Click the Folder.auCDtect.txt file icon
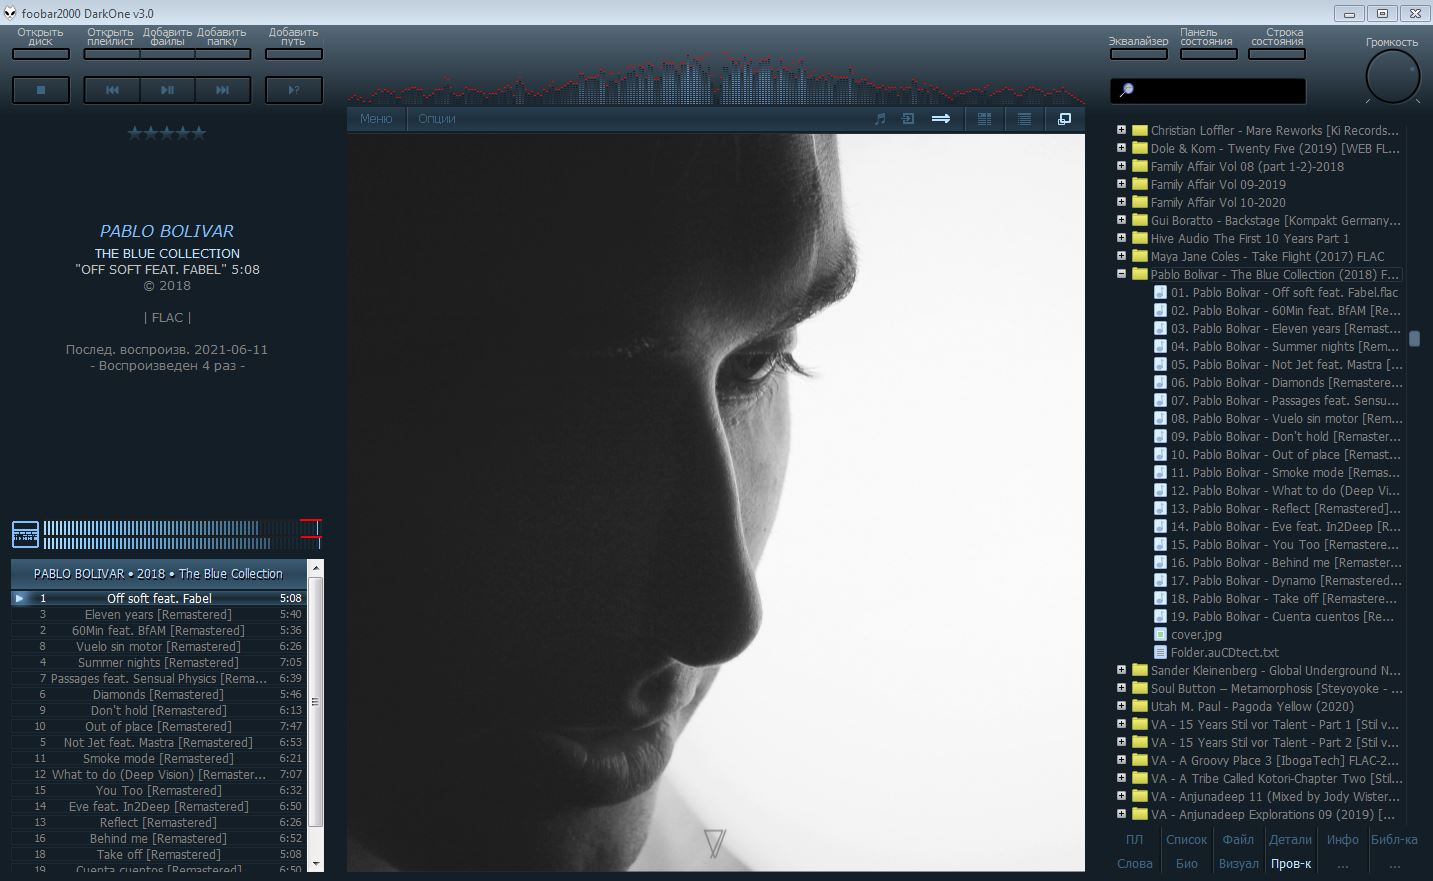 pyautogui.click(x=1160, y=652)
